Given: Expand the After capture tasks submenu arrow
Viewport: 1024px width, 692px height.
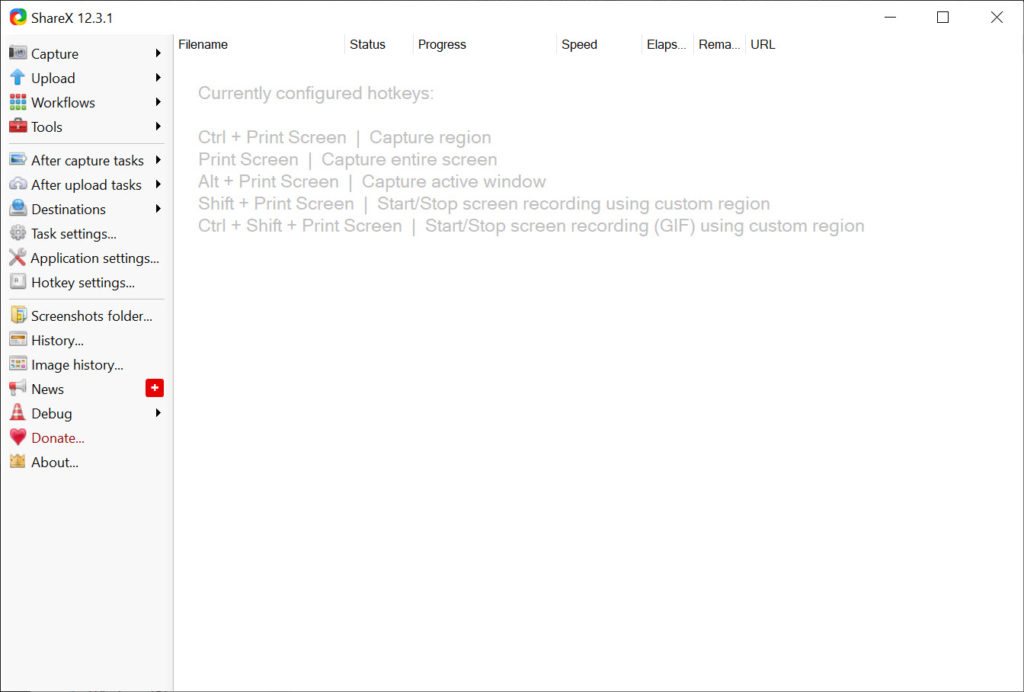Looking at the screenshot, I should (x=158, y=160).
